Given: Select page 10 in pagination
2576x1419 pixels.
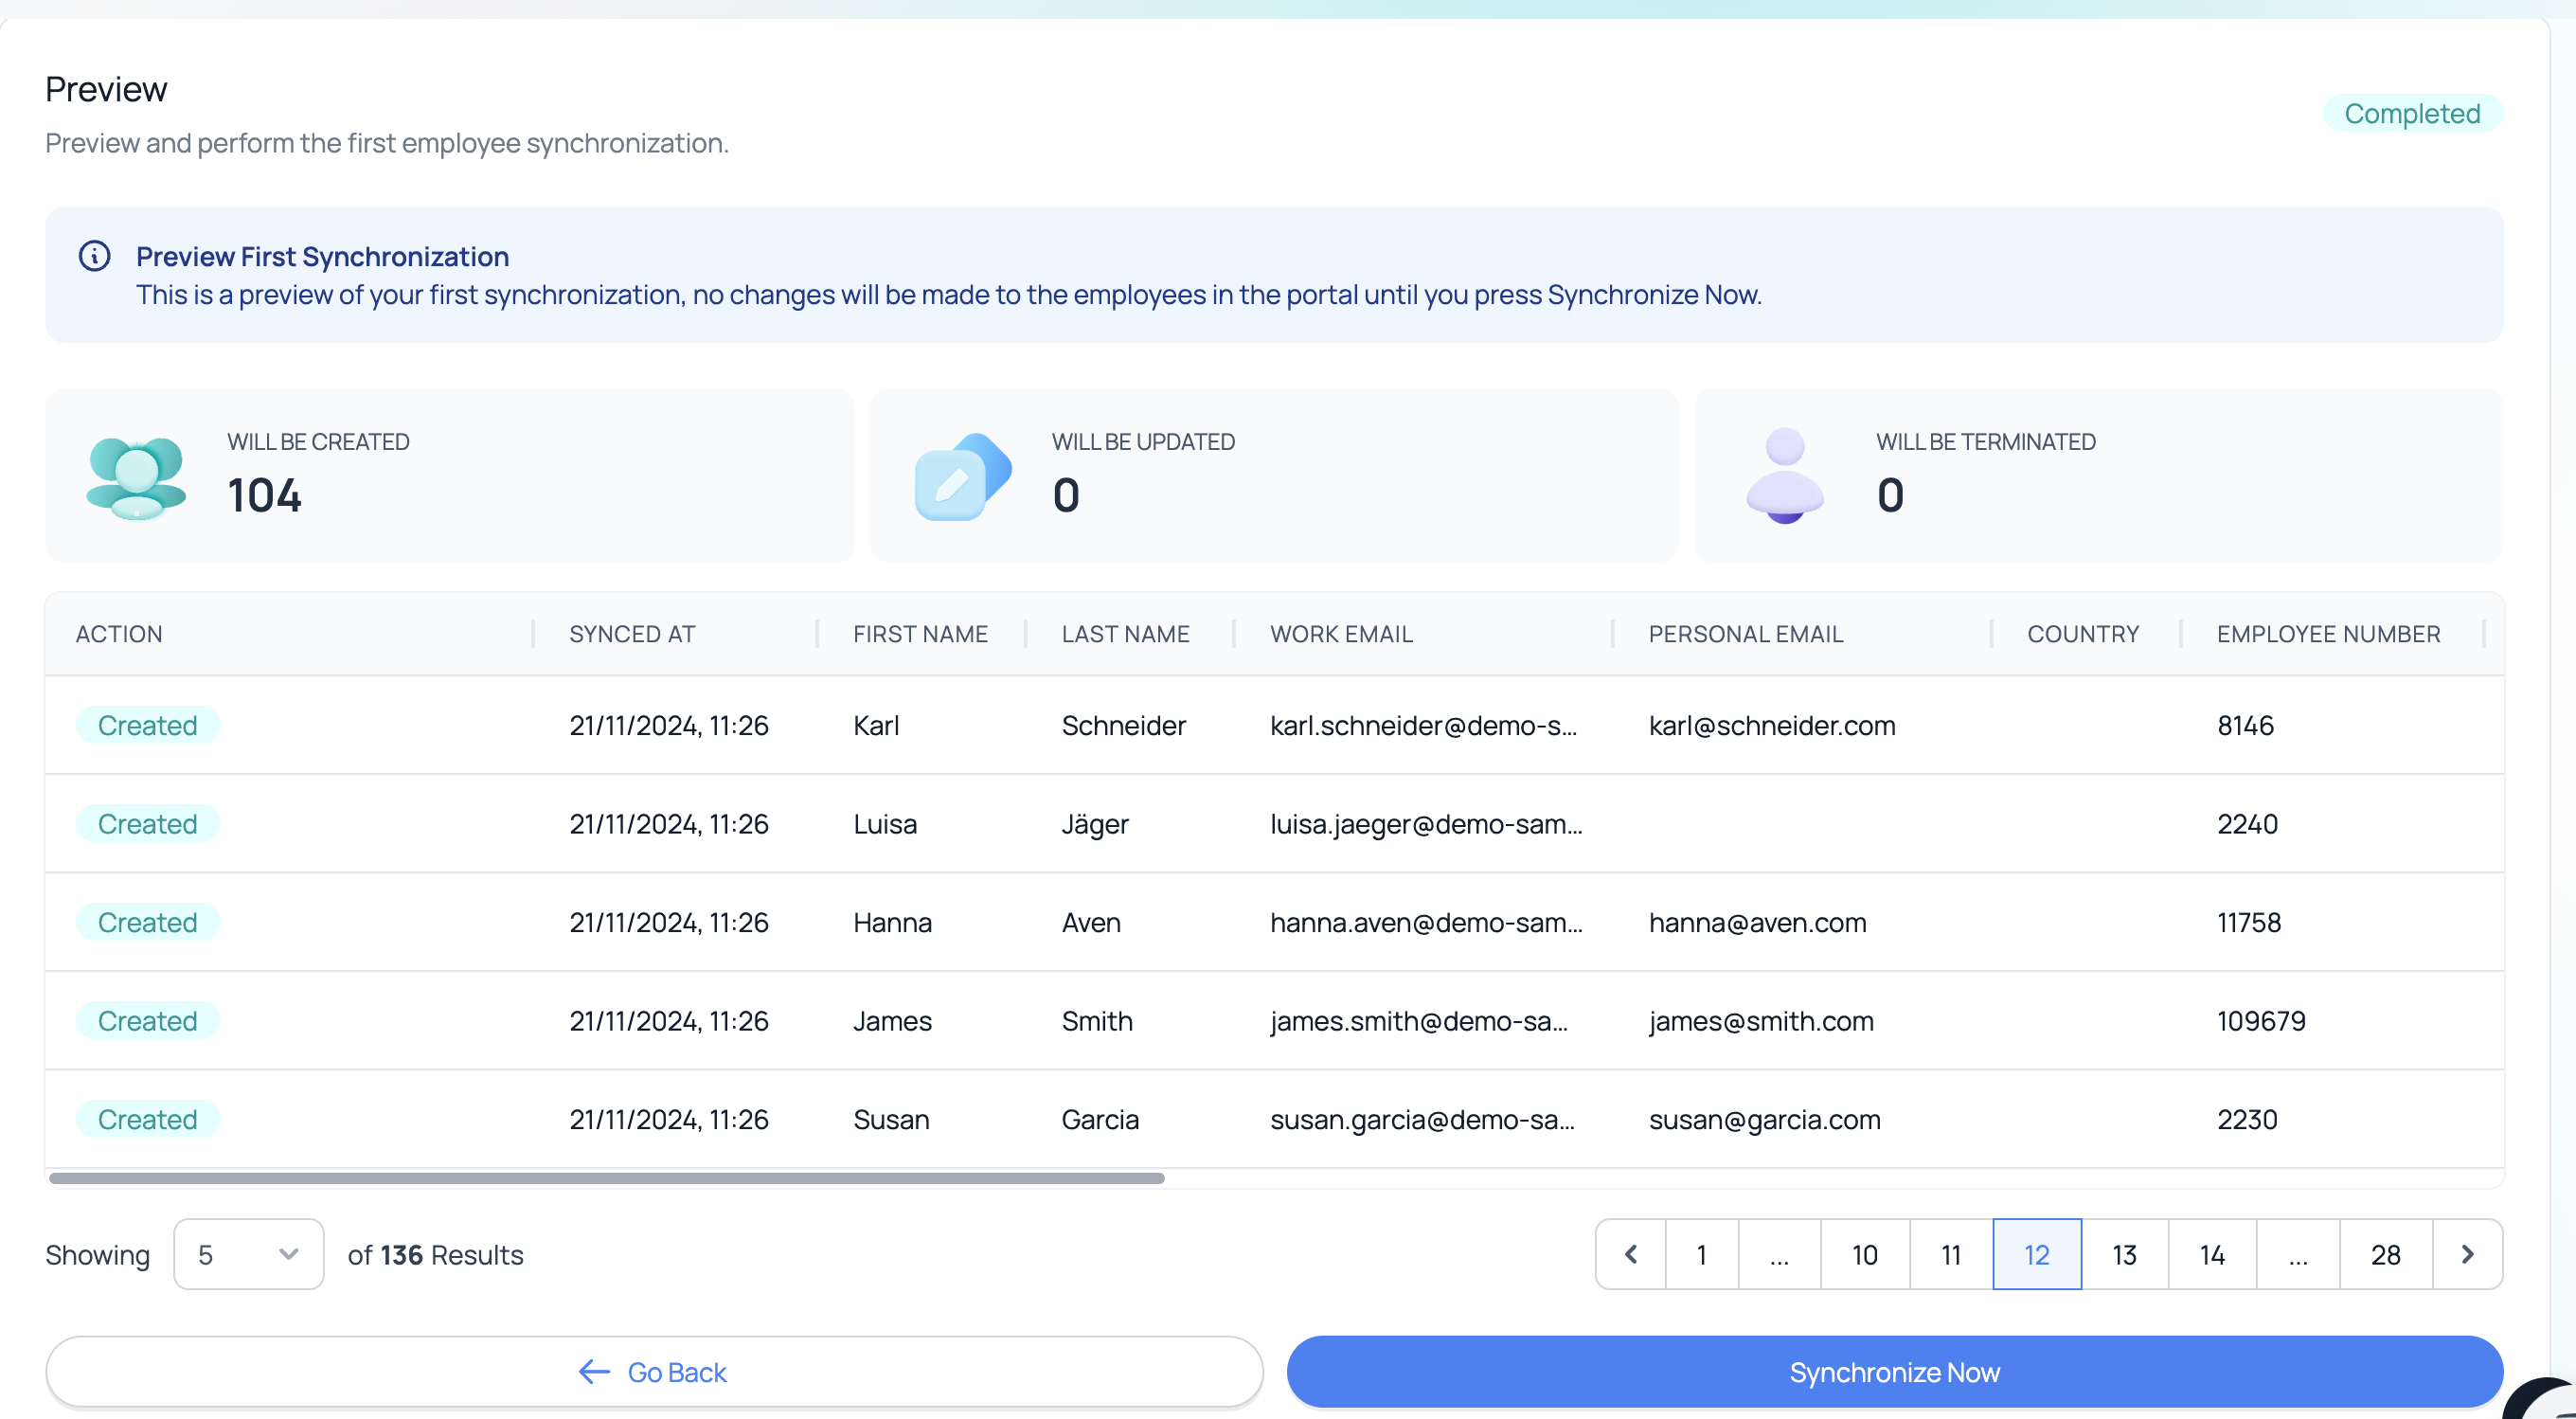Looking at the screenshot, I should 1864,1254.
